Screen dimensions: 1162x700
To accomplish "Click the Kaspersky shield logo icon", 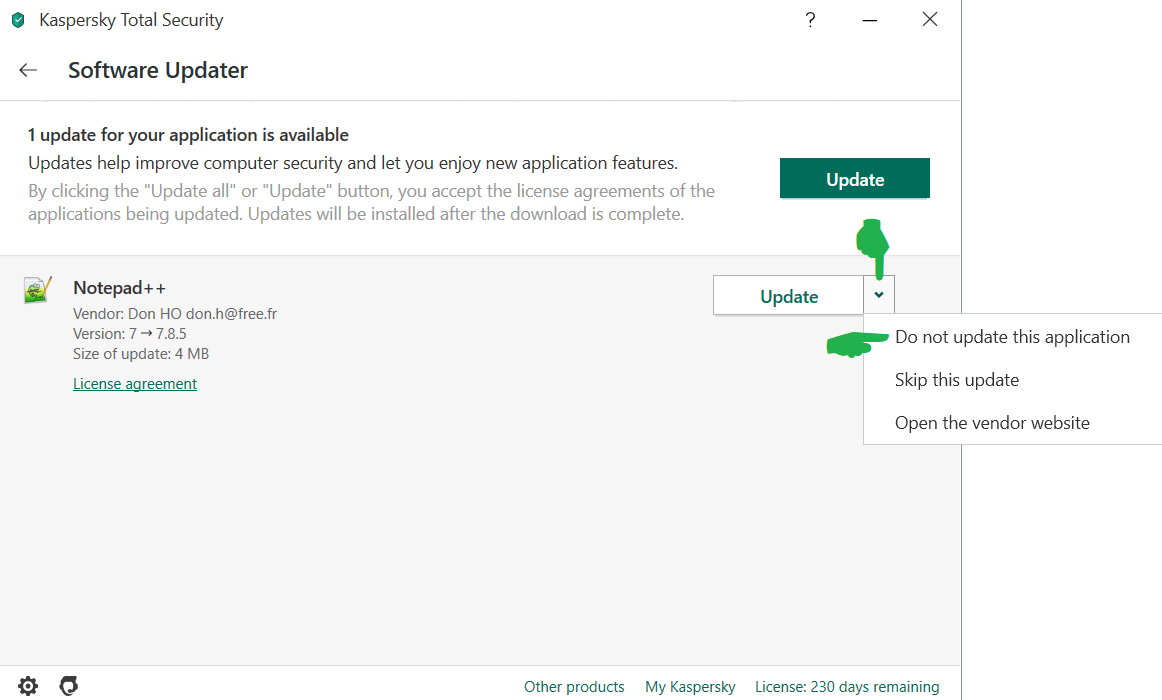I will point(18,20).
